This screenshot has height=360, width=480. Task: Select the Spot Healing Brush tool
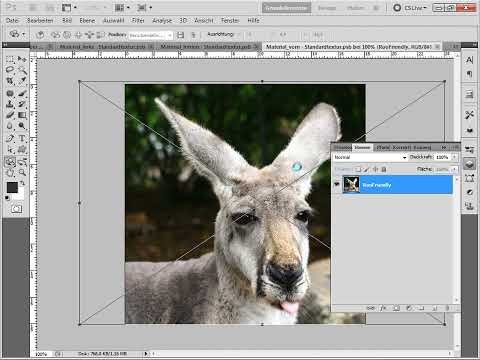coord(10,93)
